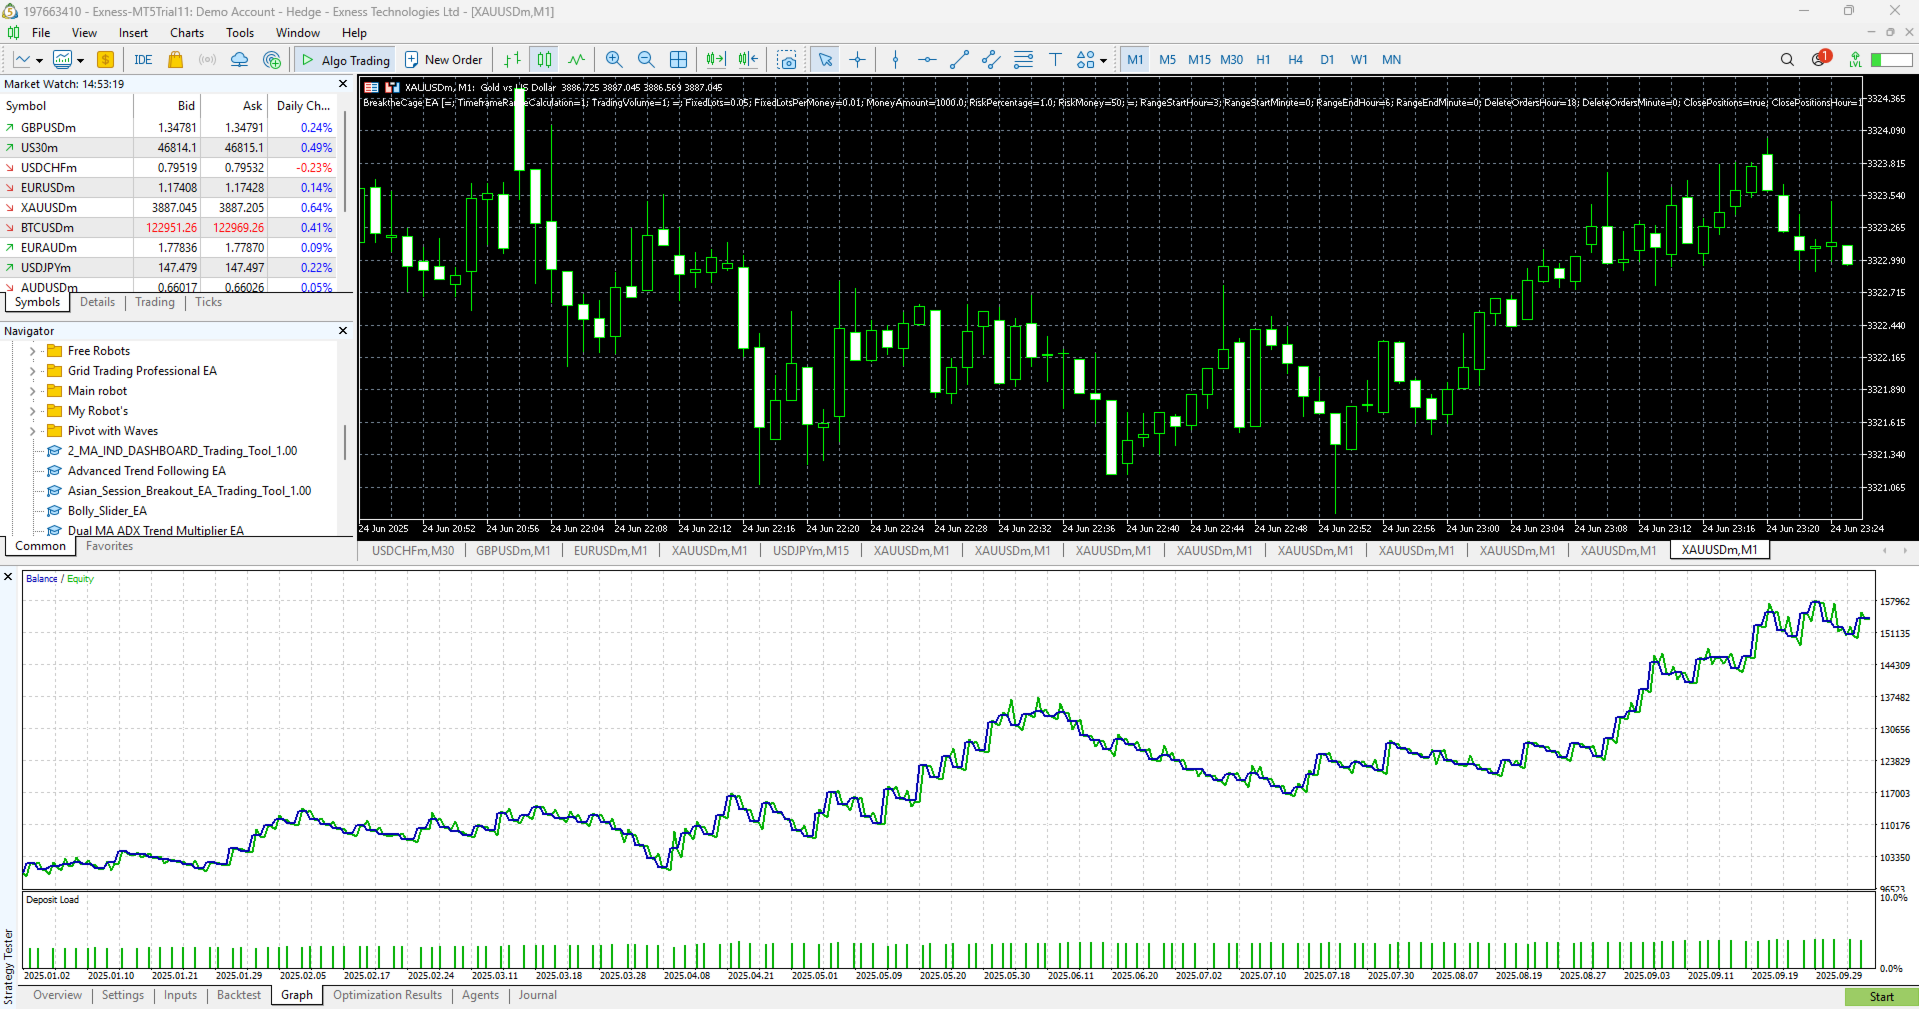
Task: Switch chart to candlesticks mode
Action: pyautogui.click(x=544, y=60)
